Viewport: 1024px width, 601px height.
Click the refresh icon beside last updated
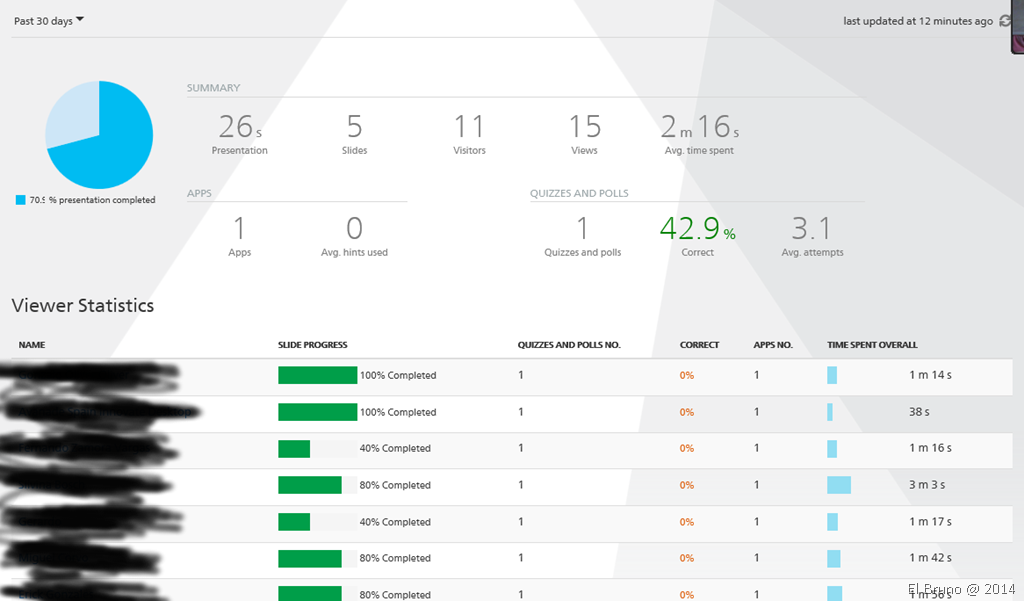pos(1005,21)
